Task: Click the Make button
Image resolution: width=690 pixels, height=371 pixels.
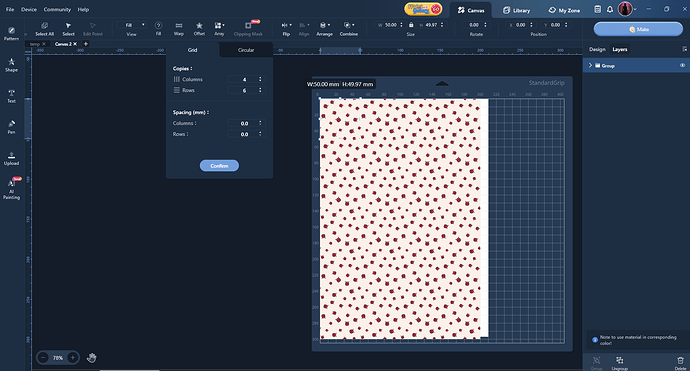Action: pyautogui.click(x=638, y=29)
